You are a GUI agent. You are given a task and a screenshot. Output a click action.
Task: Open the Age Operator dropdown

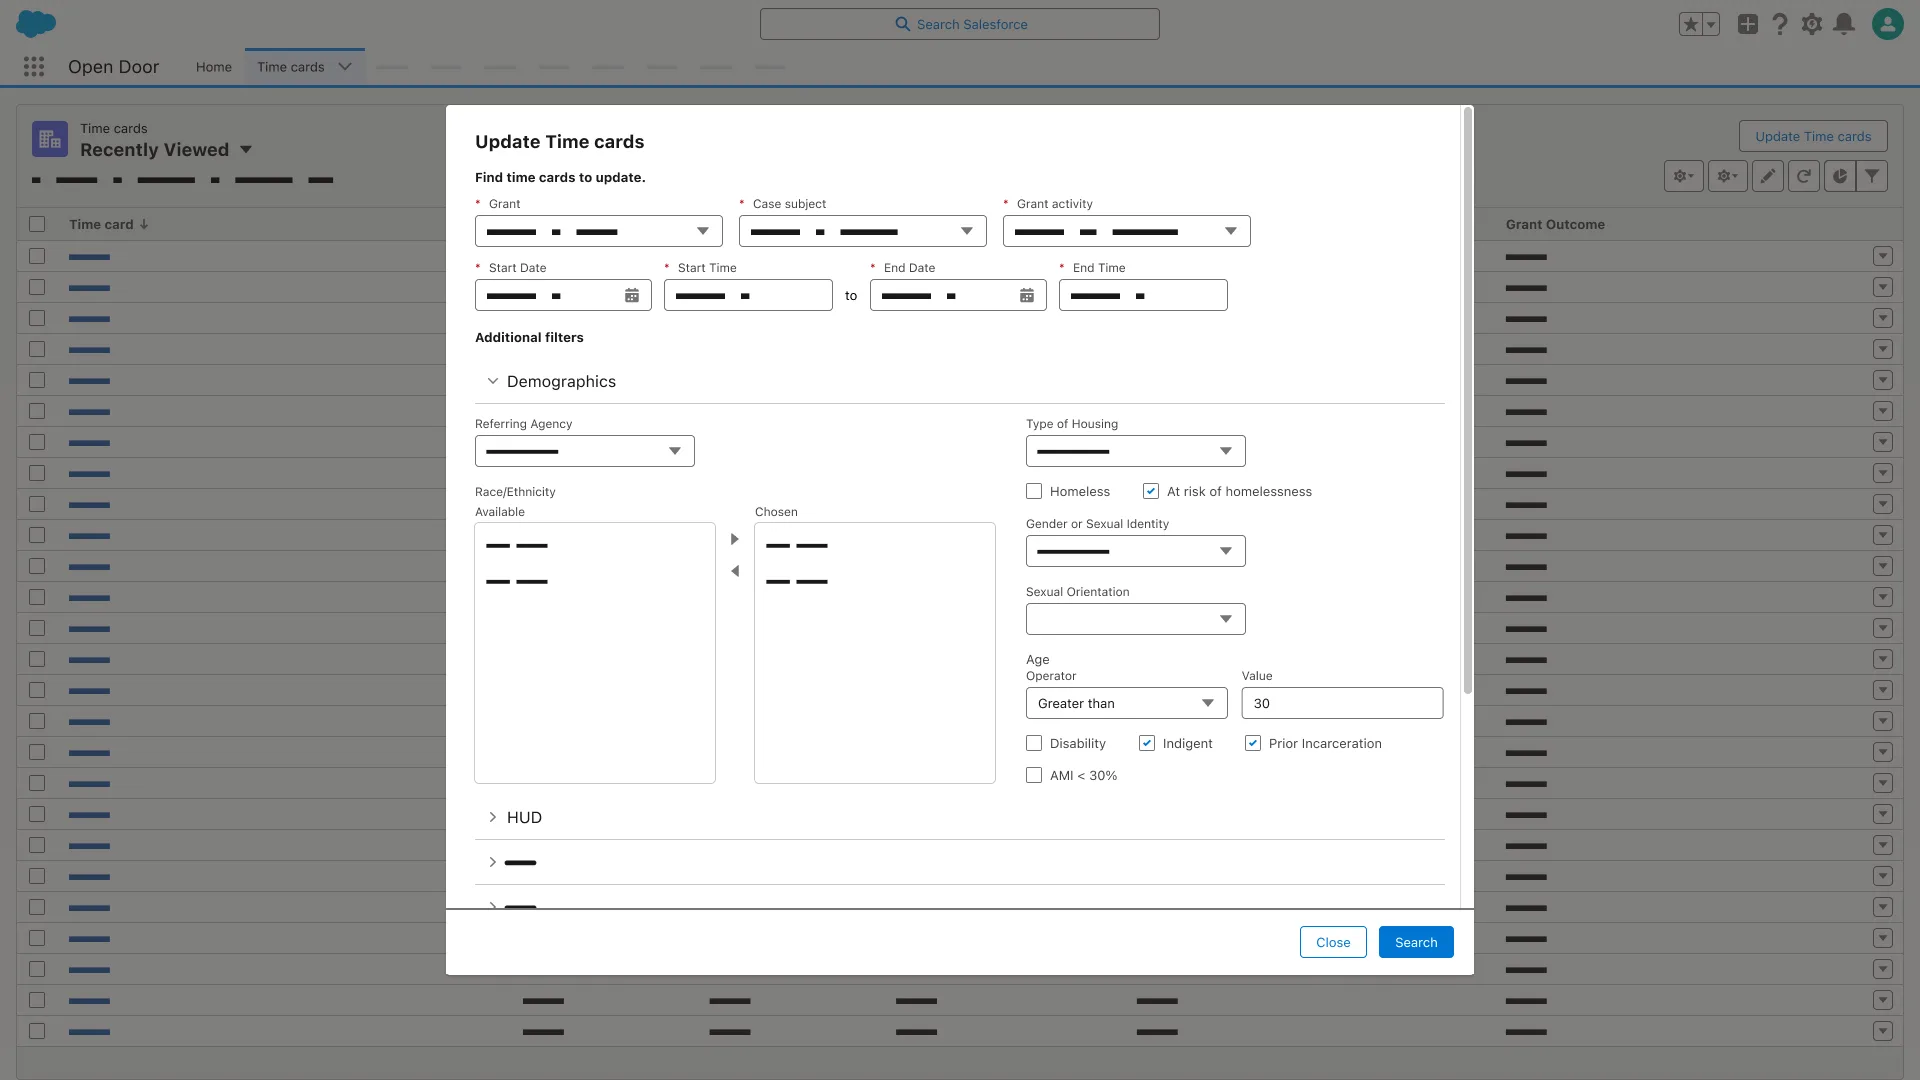point(1126,703)
